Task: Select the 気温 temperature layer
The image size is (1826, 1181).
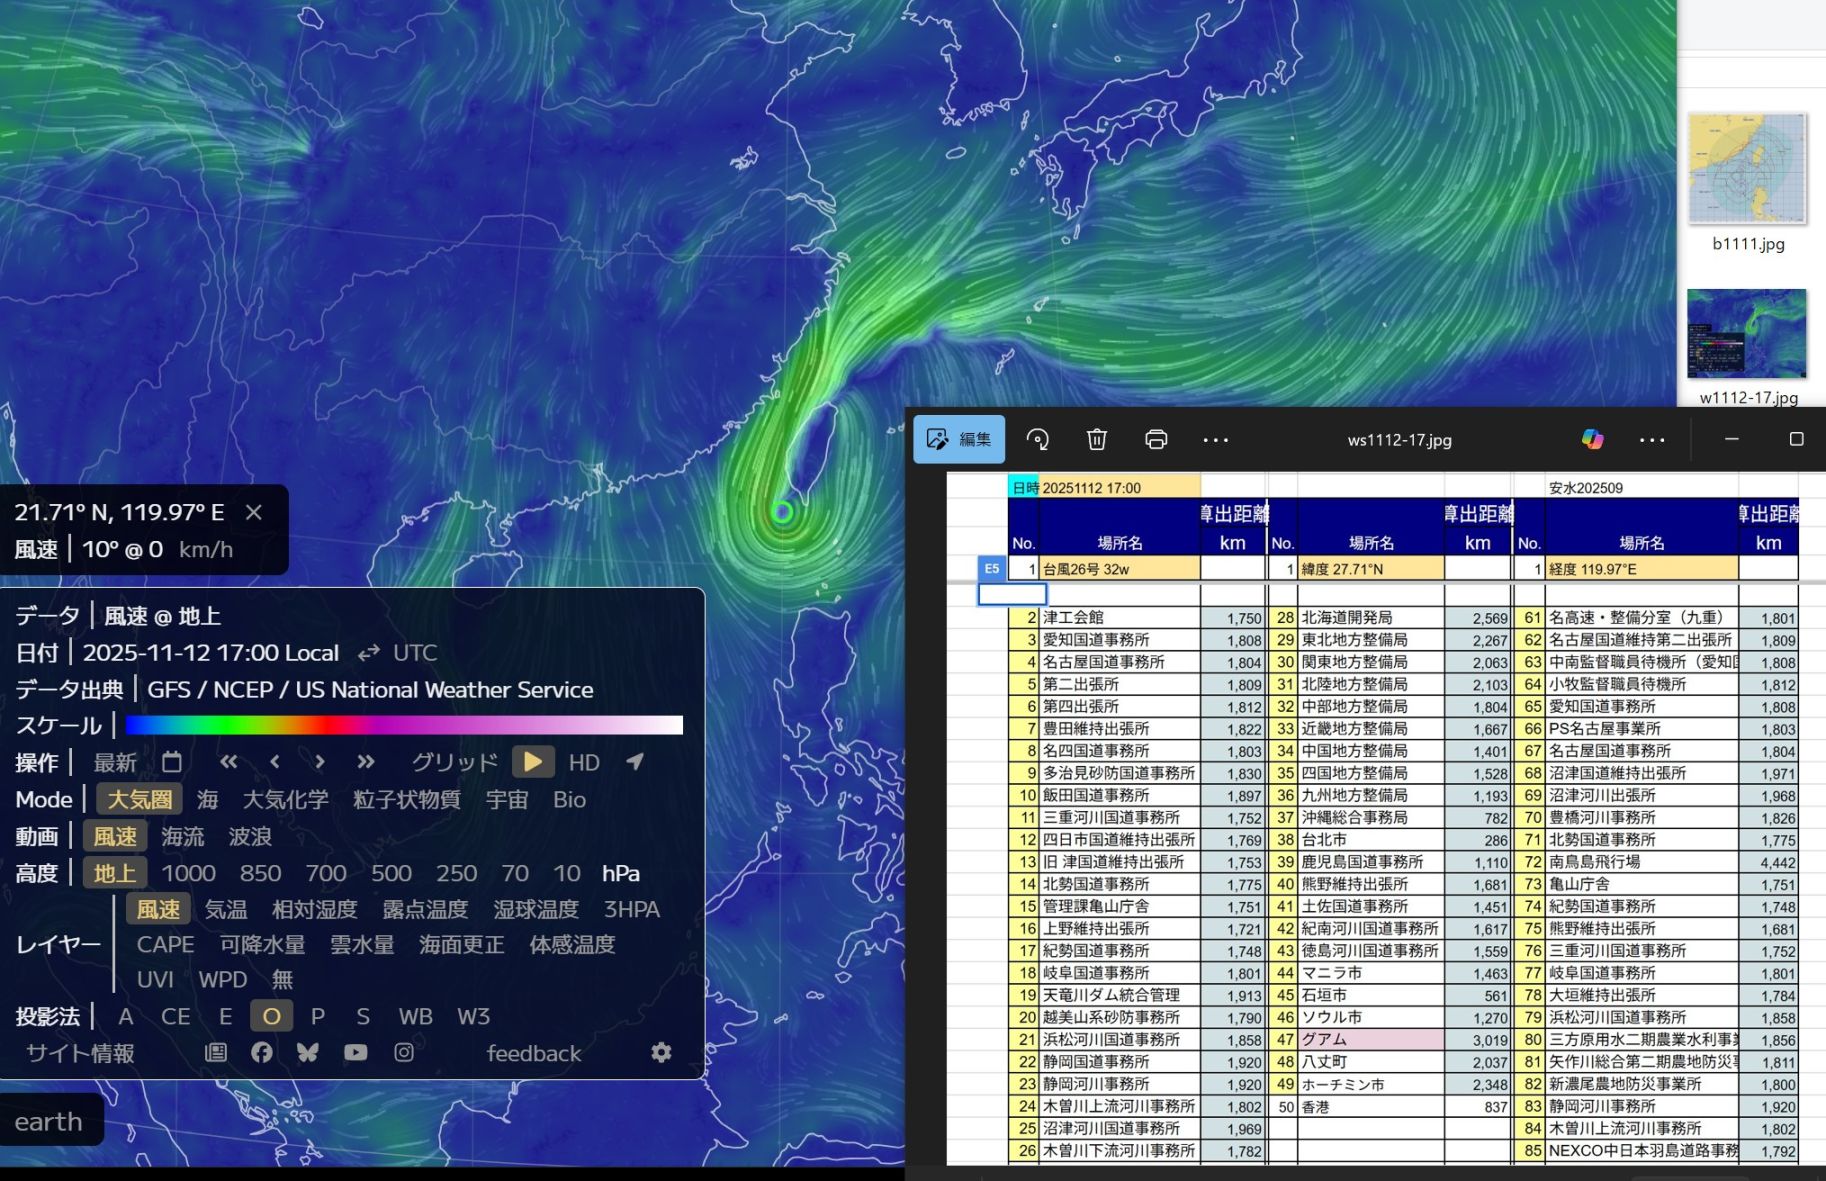Action: [226, 910]
